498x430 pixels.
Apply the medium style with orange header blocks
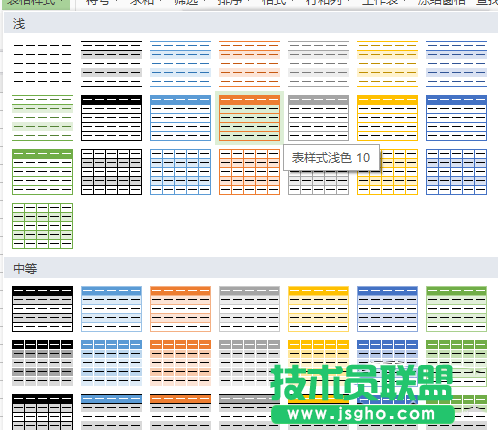pos(180,363)
